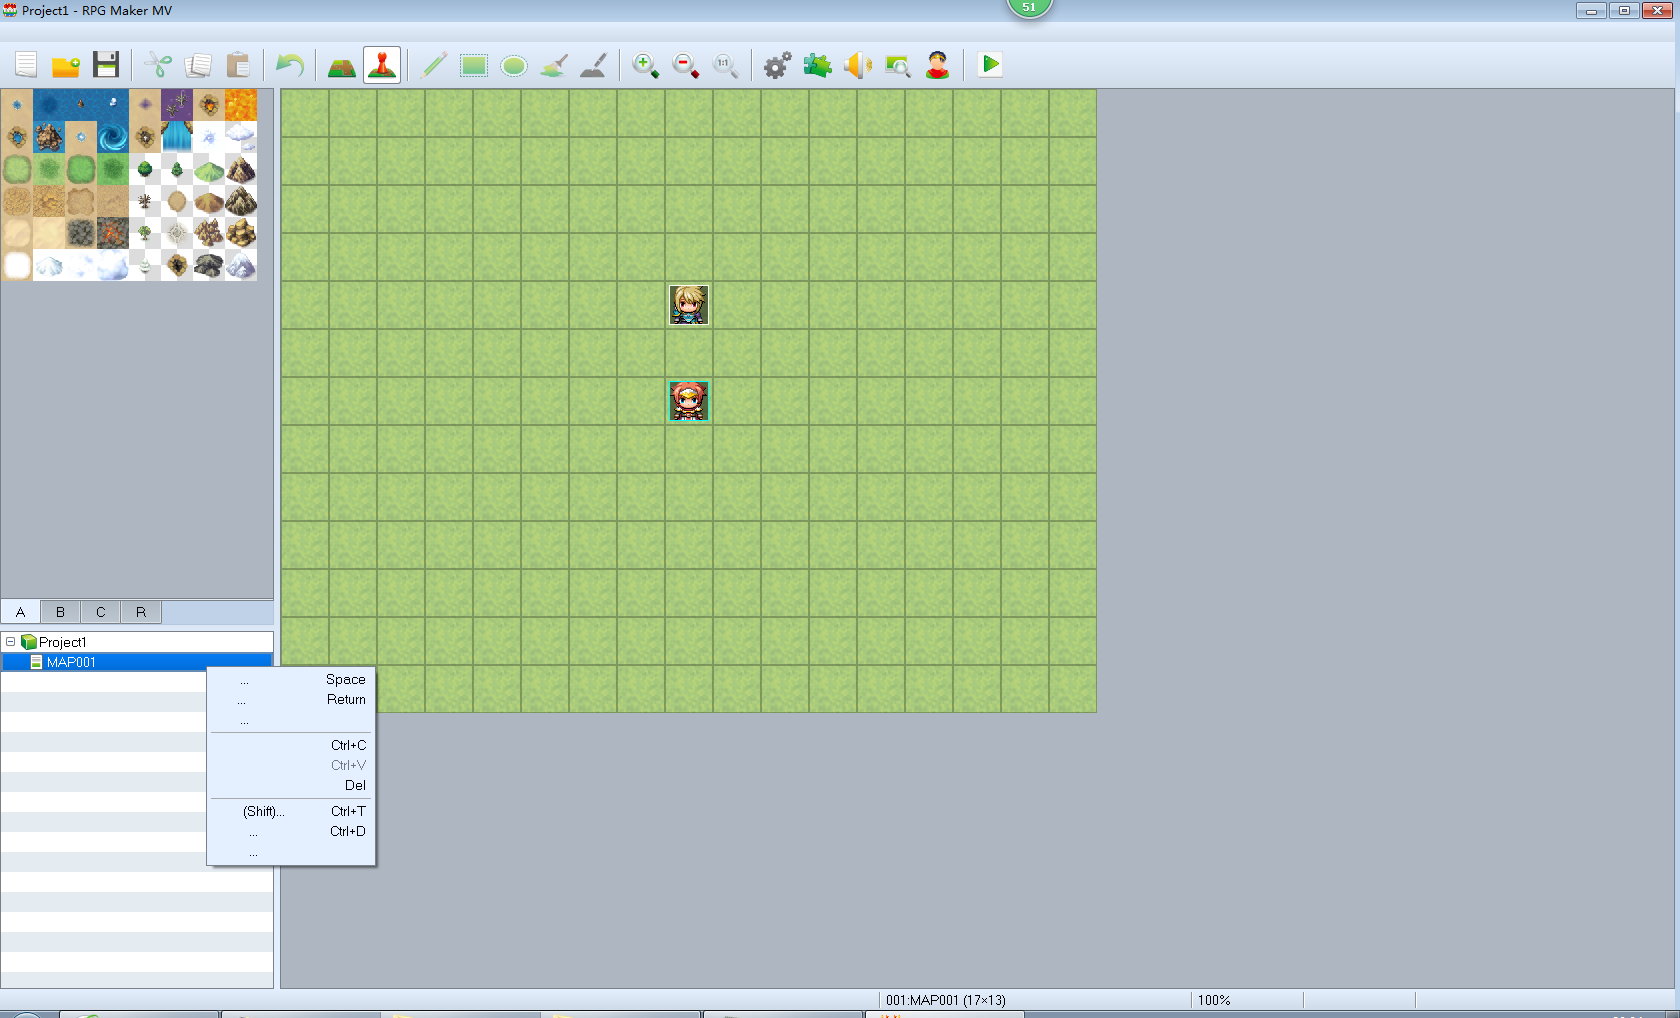Switch to tileset tab B
1680x1018 pixels.
click(60, 612)
